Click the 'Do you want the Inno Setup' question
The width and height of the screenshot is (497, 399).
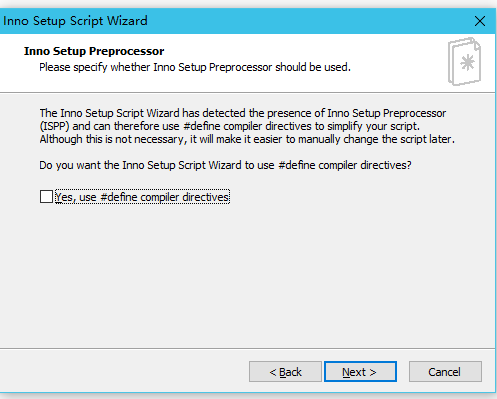click(x=225, y=165)
